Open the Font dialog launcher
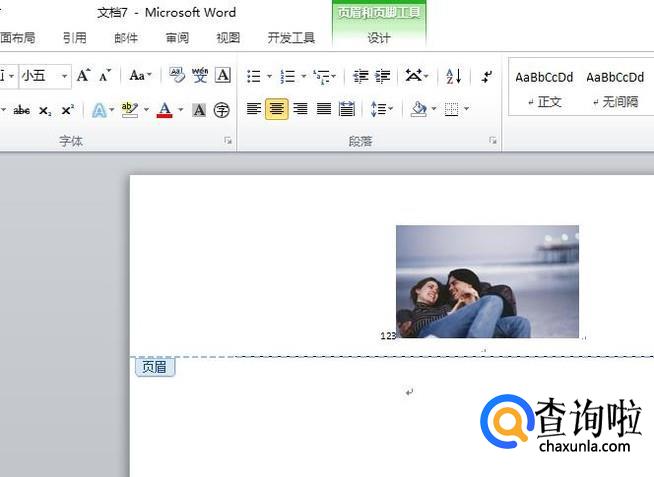 [x=228, y=141]
